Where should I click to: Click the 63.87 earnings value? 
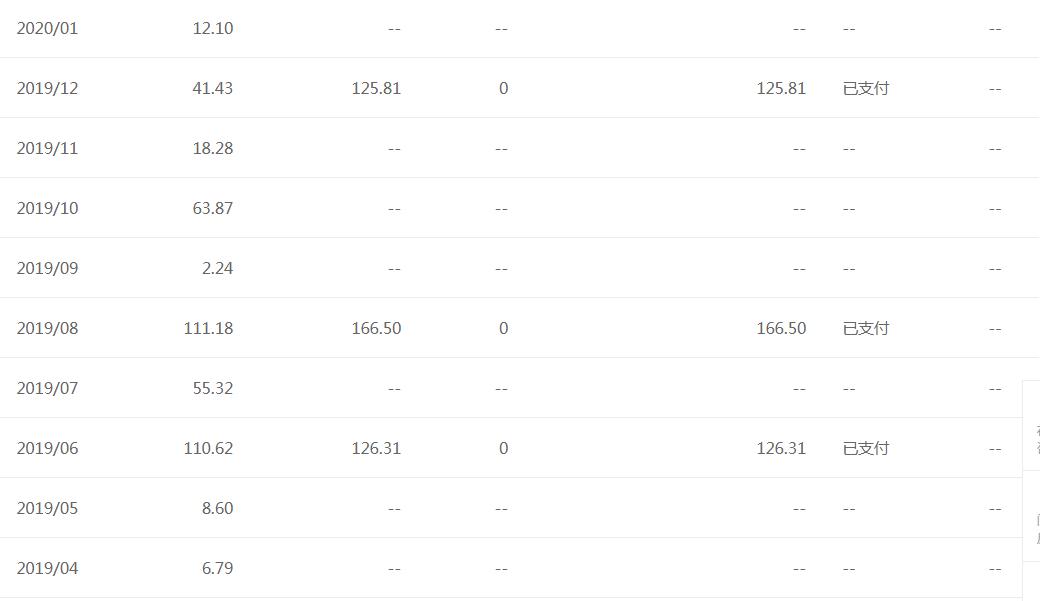pyautogui.click(x=212, y=208)
